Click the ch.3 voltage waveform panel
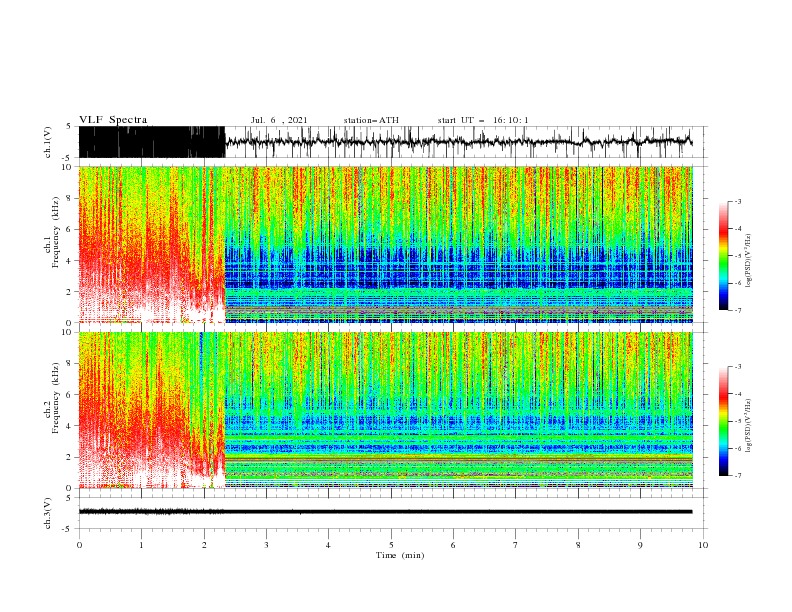Screen dimensions: 792x612 pyautogui.click(x=391, y=513)
